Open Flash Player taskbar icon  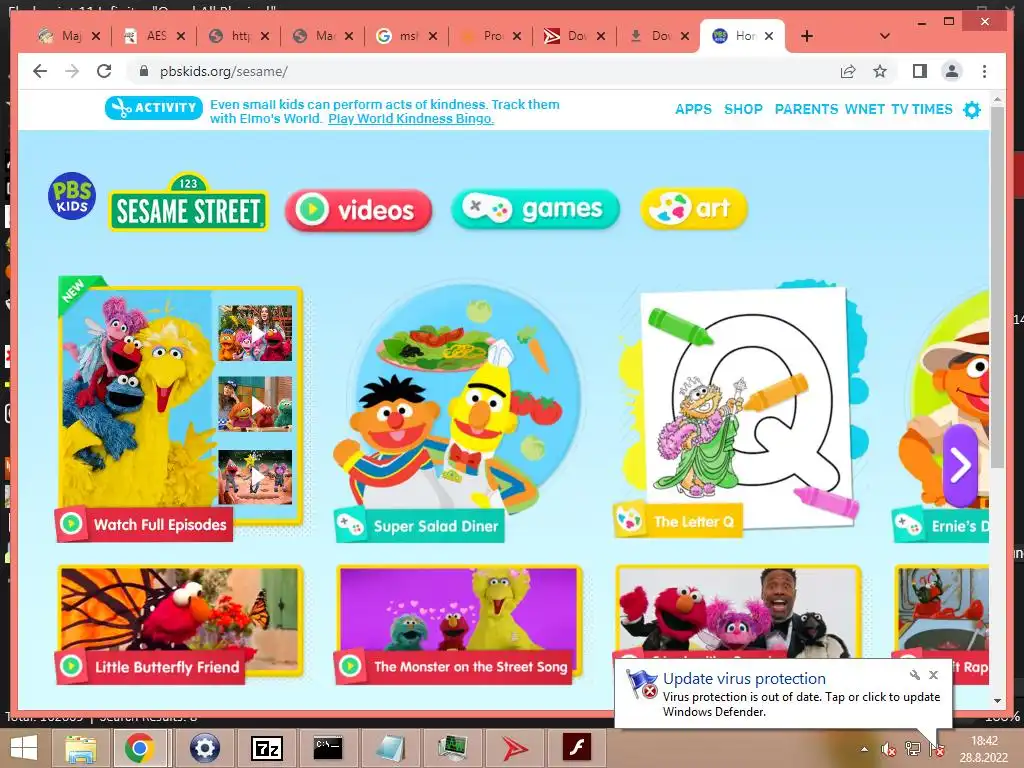click(x=577, y=748)
